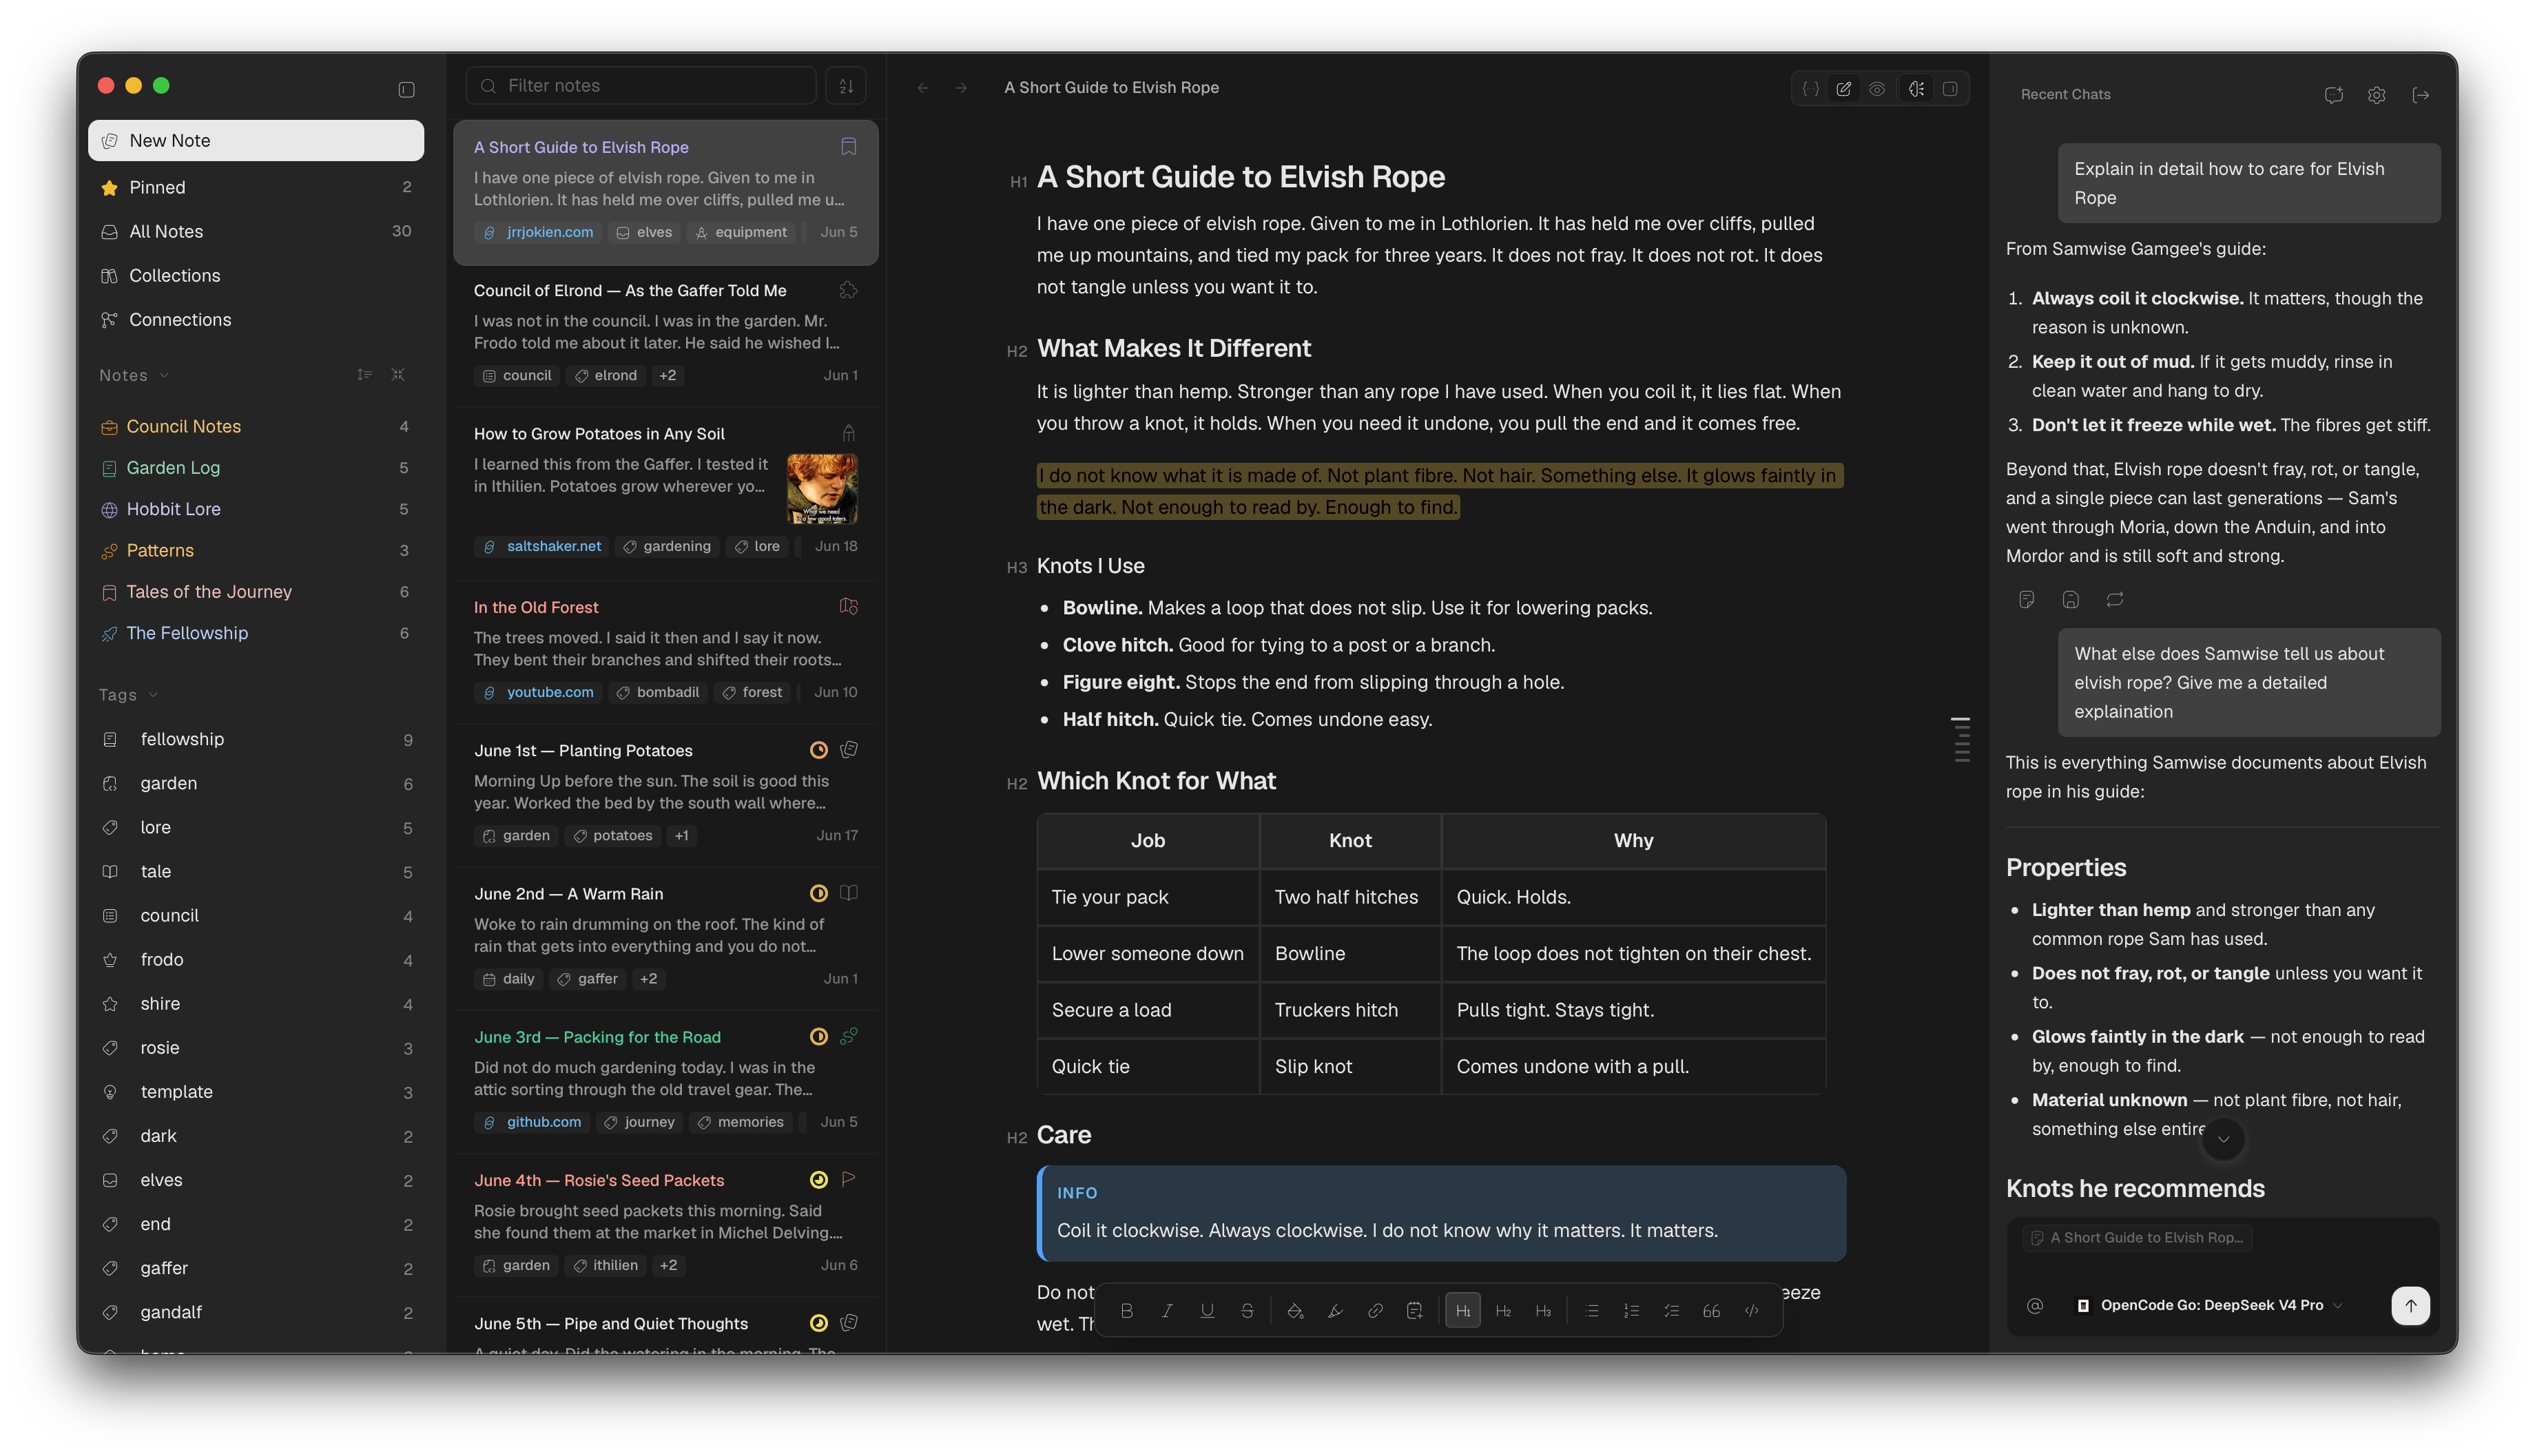Viewport: 2535px width, 1456px height.
Task: Insert a code block
Action: click(x=1751, y=1310)
